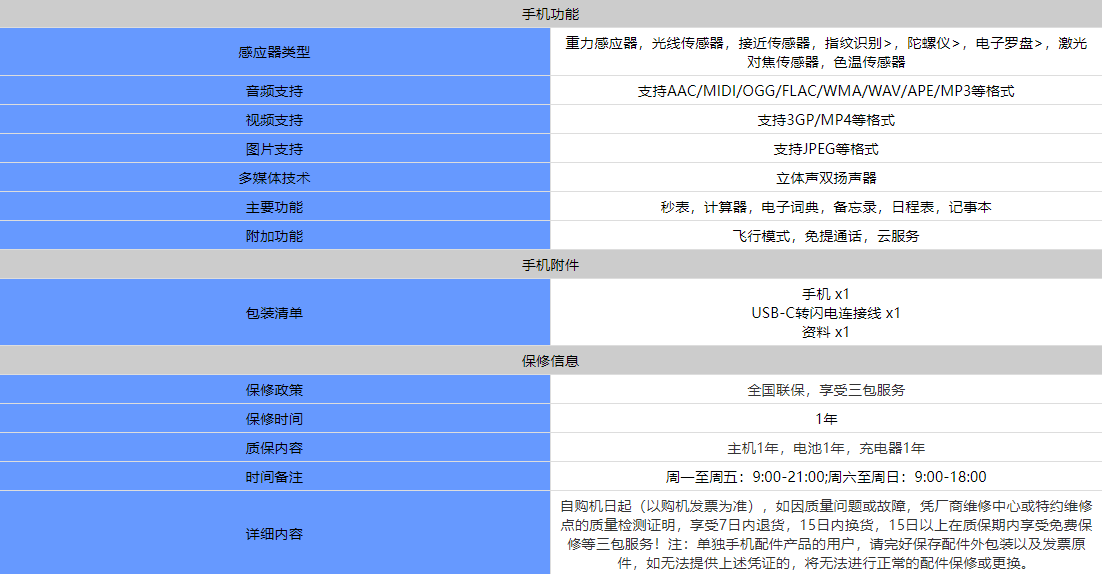Select the 时间备注 row label

[x=274, y=477]
